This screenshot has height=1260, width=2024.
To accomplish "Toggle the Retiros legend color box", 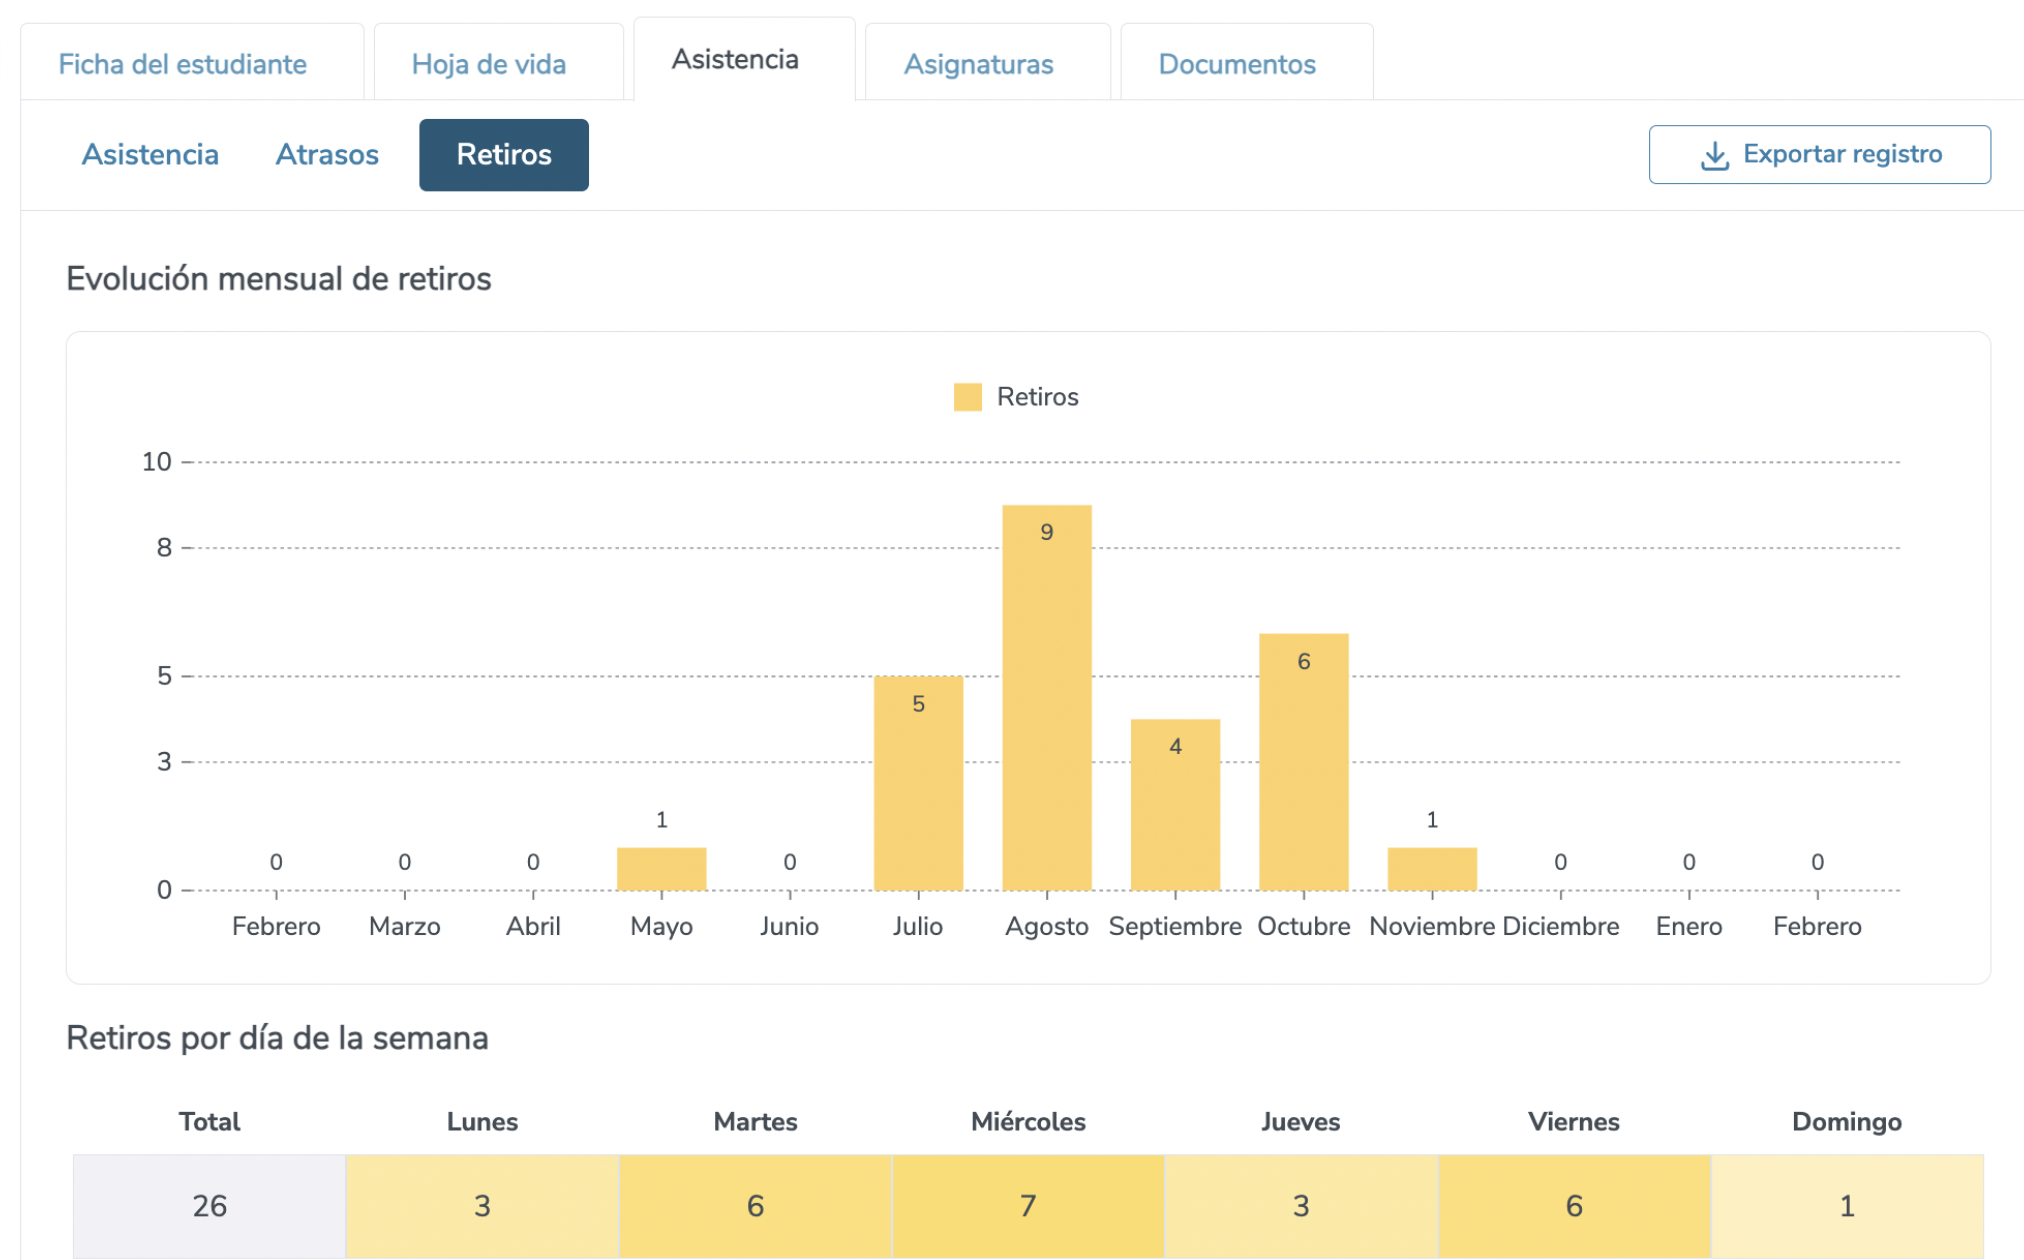I will (967, 397).
